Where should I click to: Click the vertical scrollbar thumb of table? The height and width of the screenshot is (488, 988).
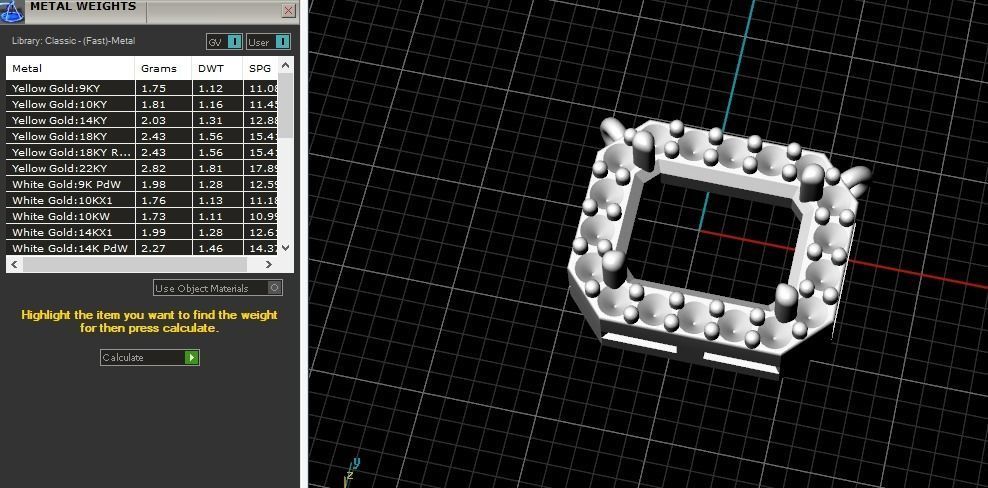(285, 105)
